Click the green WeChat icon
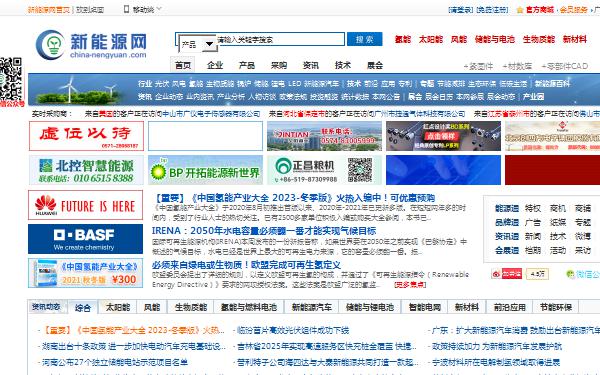 570,274
